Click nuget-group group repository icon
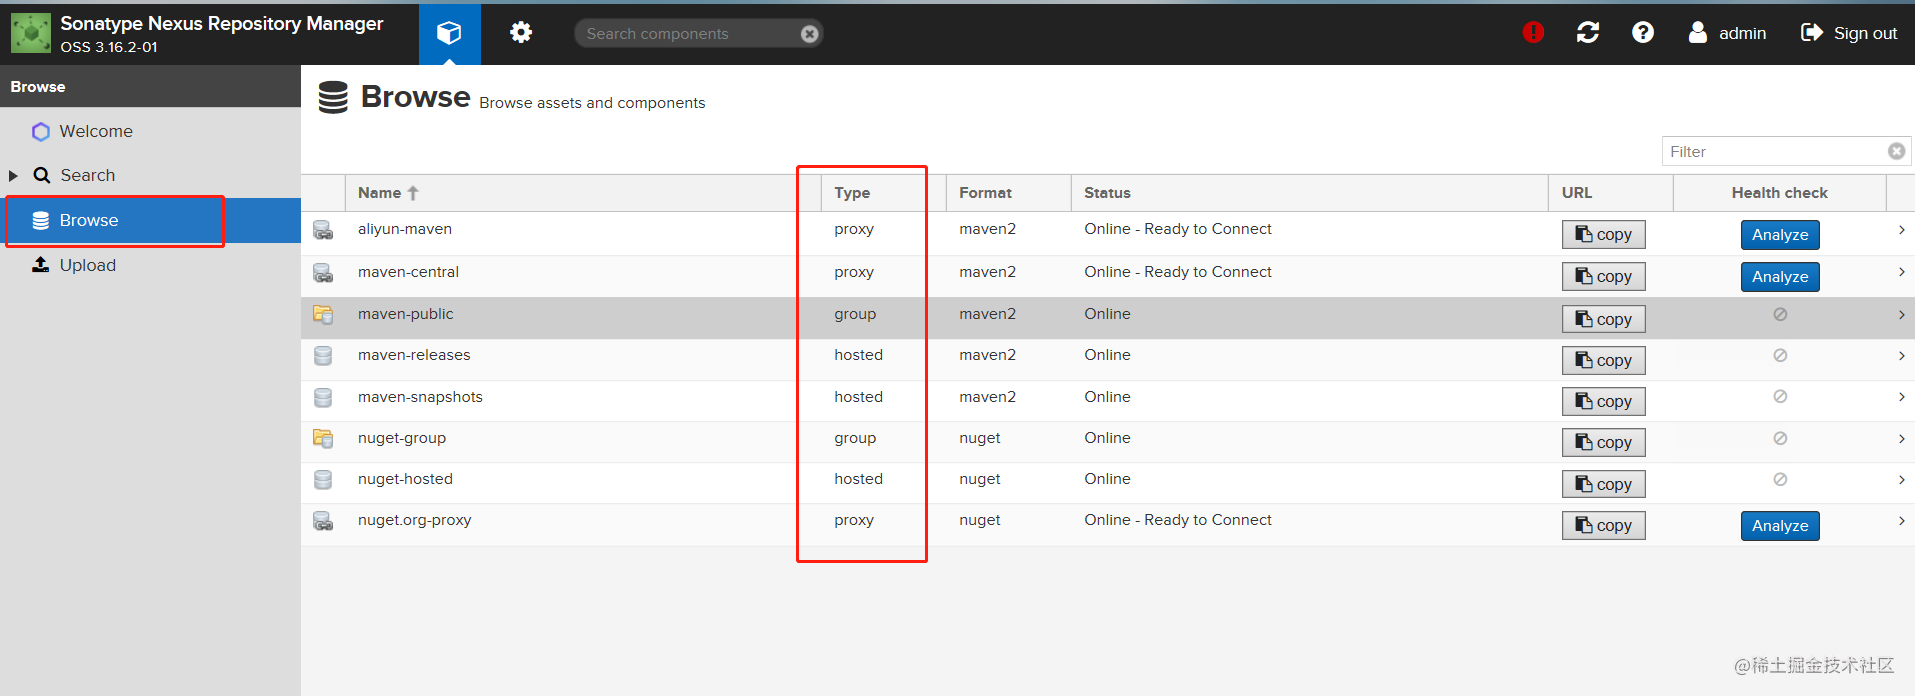Image resolution: width=1915 pixels, height=696 pixels. 323,438
